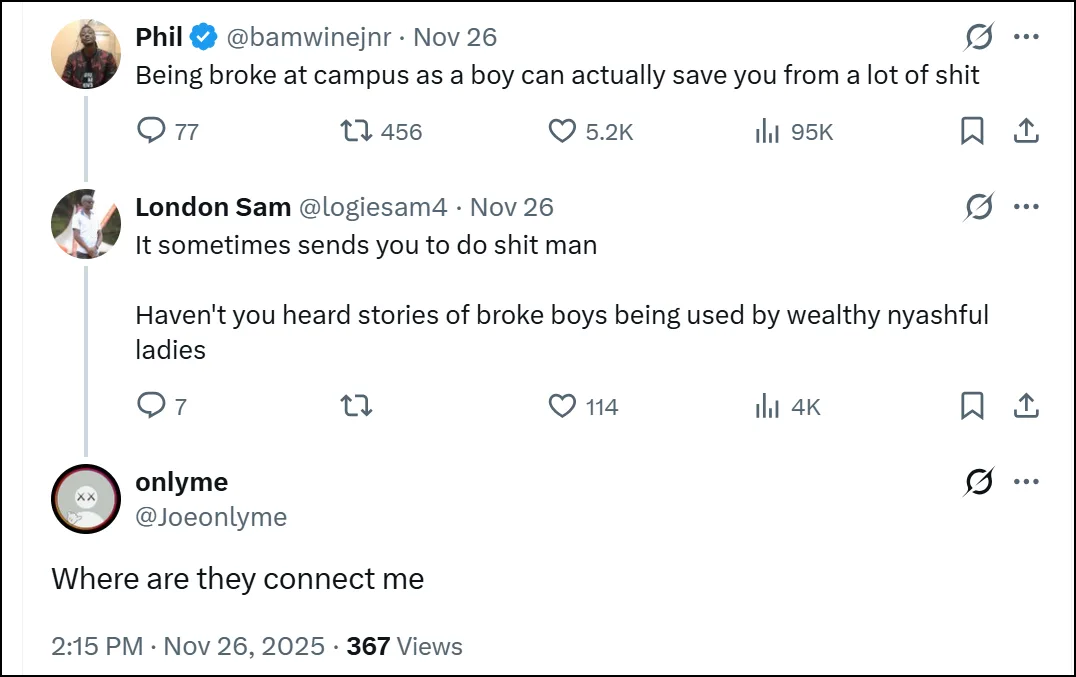Bookmark London Sam's tweet
Image resolution: width=1076 pixels, height=677 pixels.
click(972, 406)
